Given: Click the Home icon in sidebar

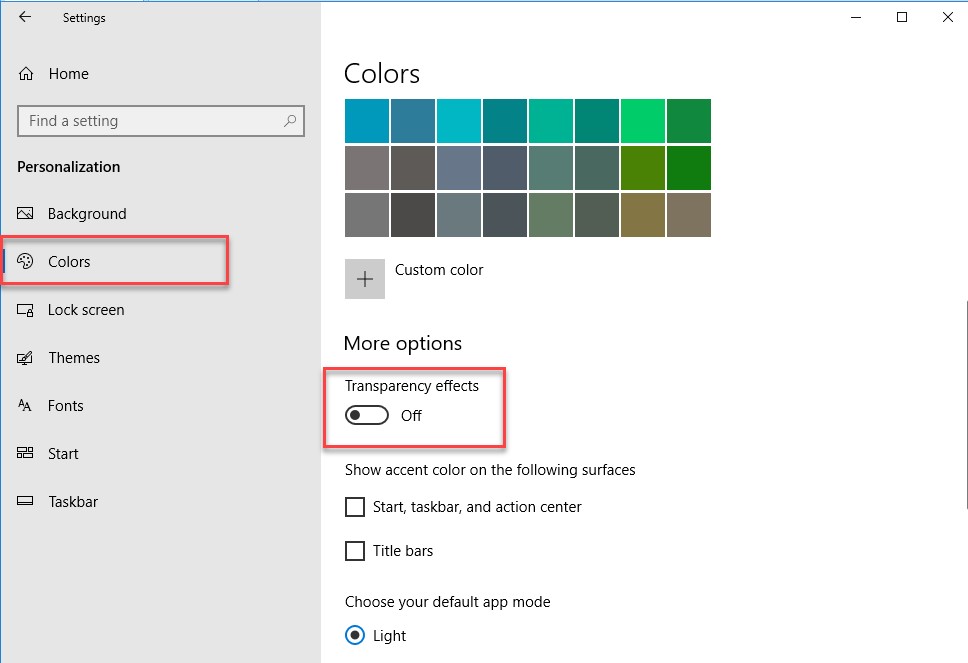Looking at the screenshot, I should pos(26,74).
